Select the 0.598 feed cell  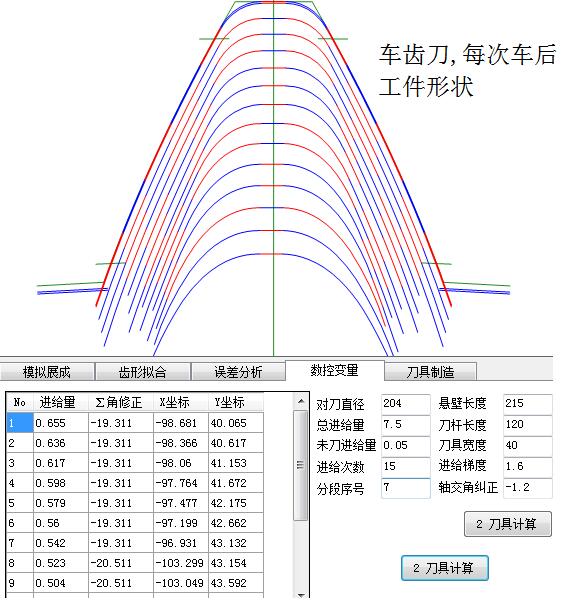[61, 483]
